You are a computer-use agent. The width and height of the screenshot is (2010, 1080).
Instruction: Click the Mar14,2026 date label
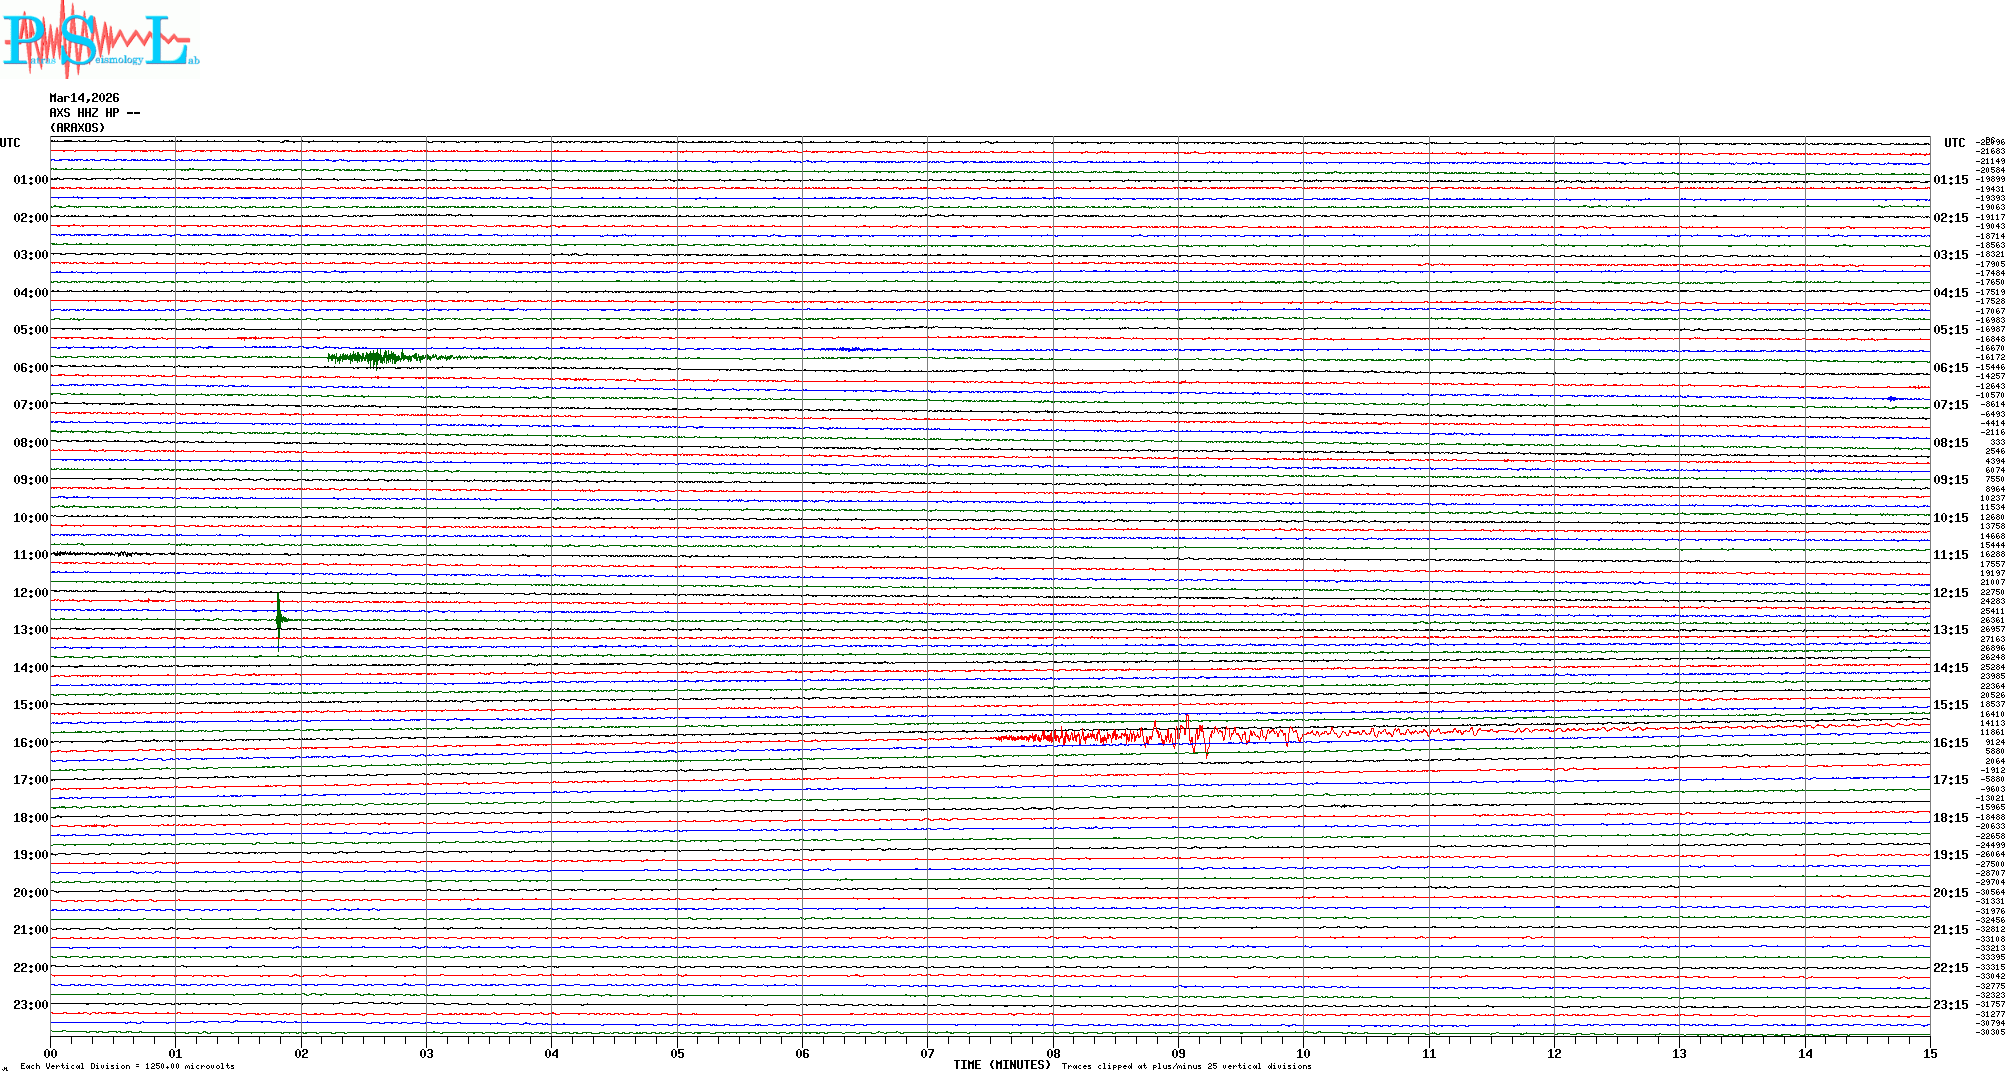coord(84,98)
